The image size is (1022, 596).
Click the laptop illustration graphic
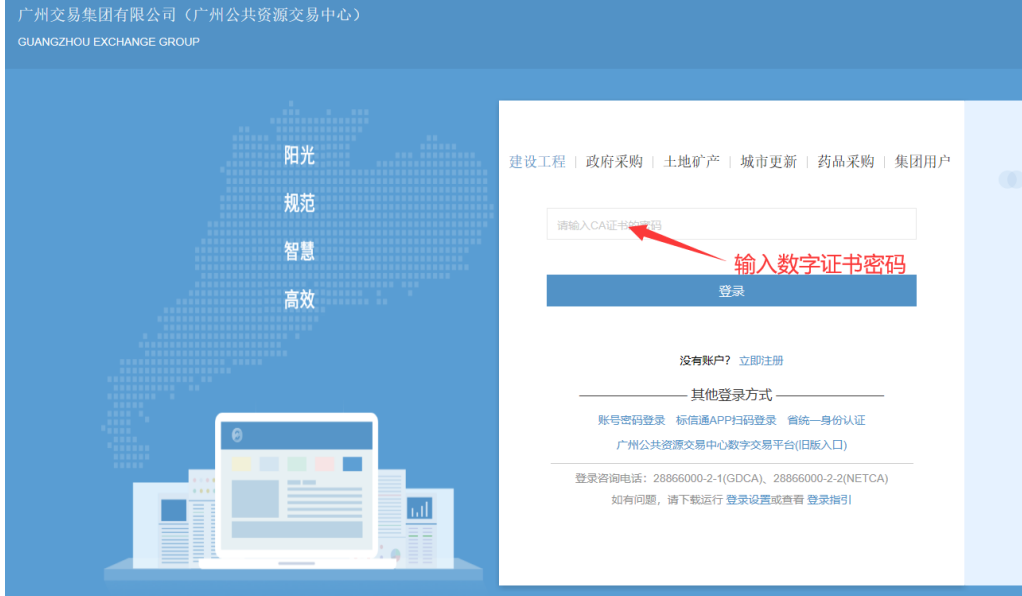point(297,490)
